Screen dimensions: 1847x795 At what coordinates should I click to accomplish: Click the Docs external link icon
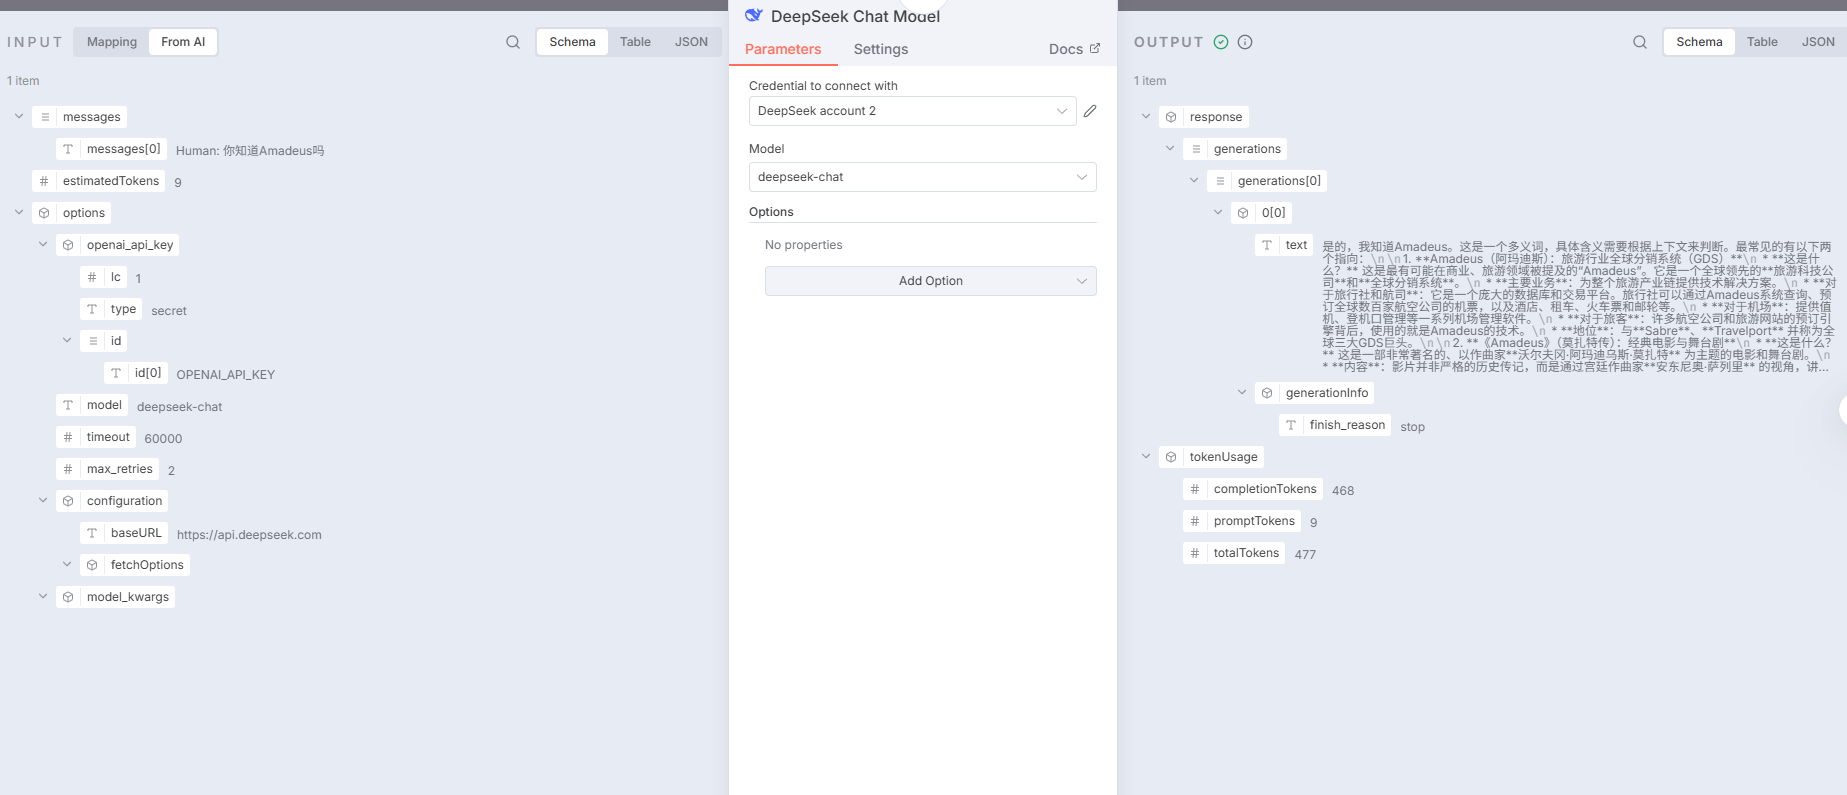[1095, 48]
